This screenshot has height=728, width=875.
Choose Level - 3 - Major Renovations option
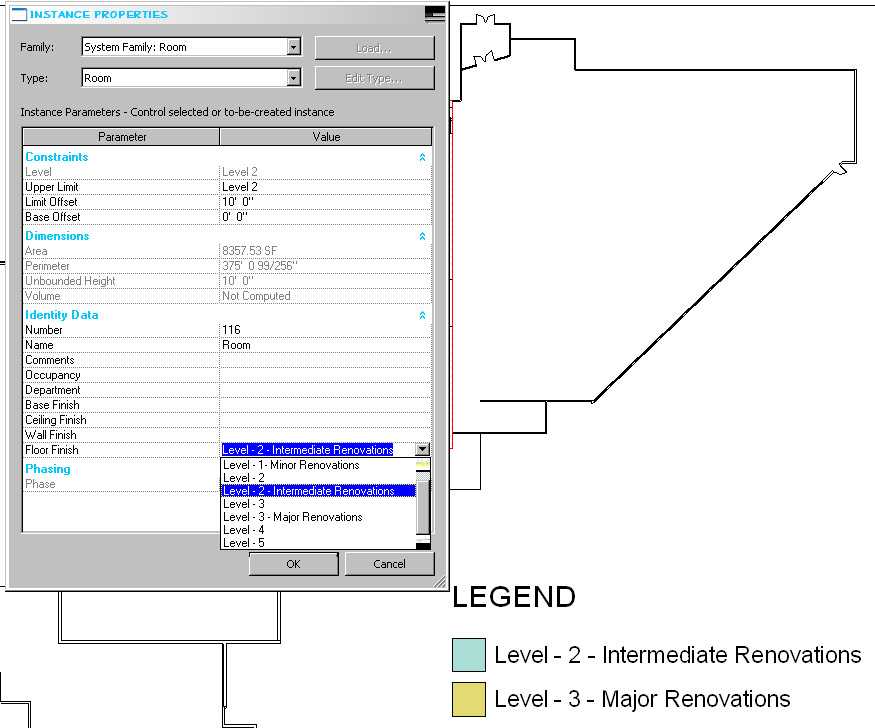tap(293, 517)
